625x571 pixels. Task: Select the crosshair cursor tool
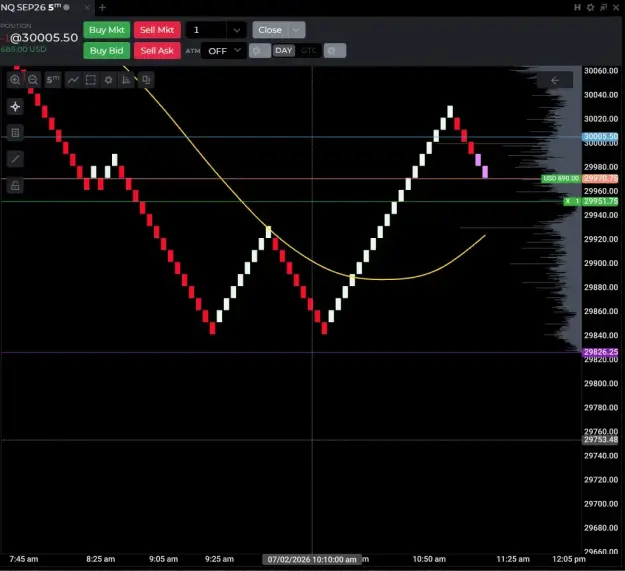(x=15, y=107)
